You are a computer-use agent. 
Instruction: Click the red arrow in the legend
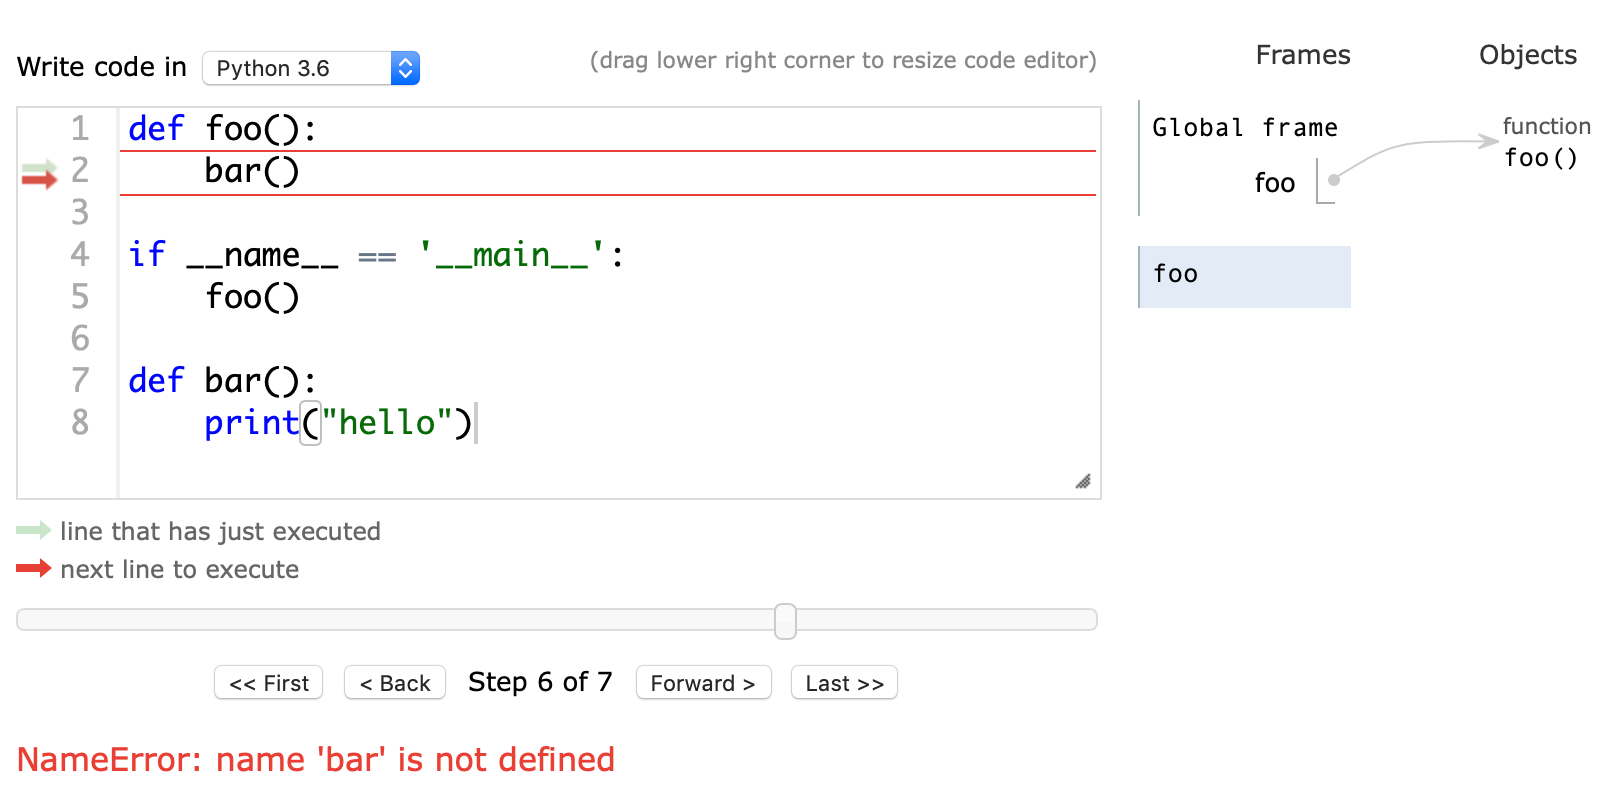click(33, 568)
